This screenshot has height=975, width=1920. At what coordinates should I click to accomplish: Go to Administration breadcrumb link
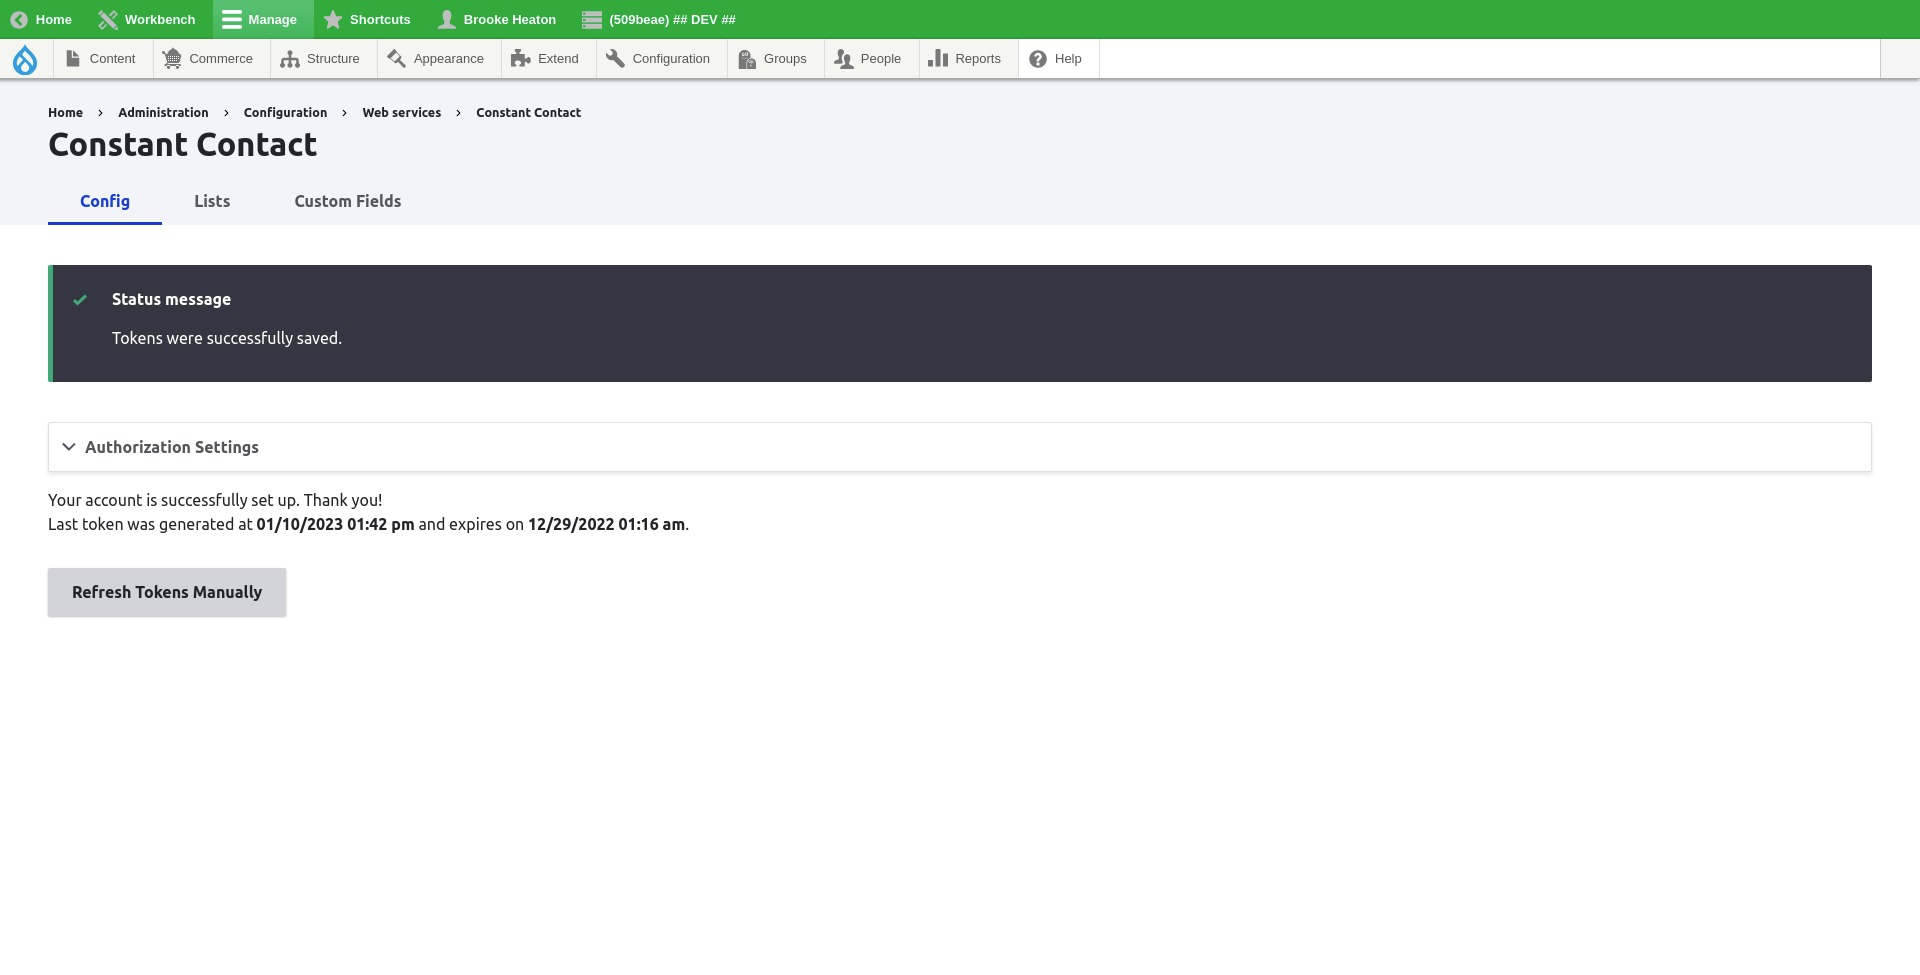pos(163,113)
